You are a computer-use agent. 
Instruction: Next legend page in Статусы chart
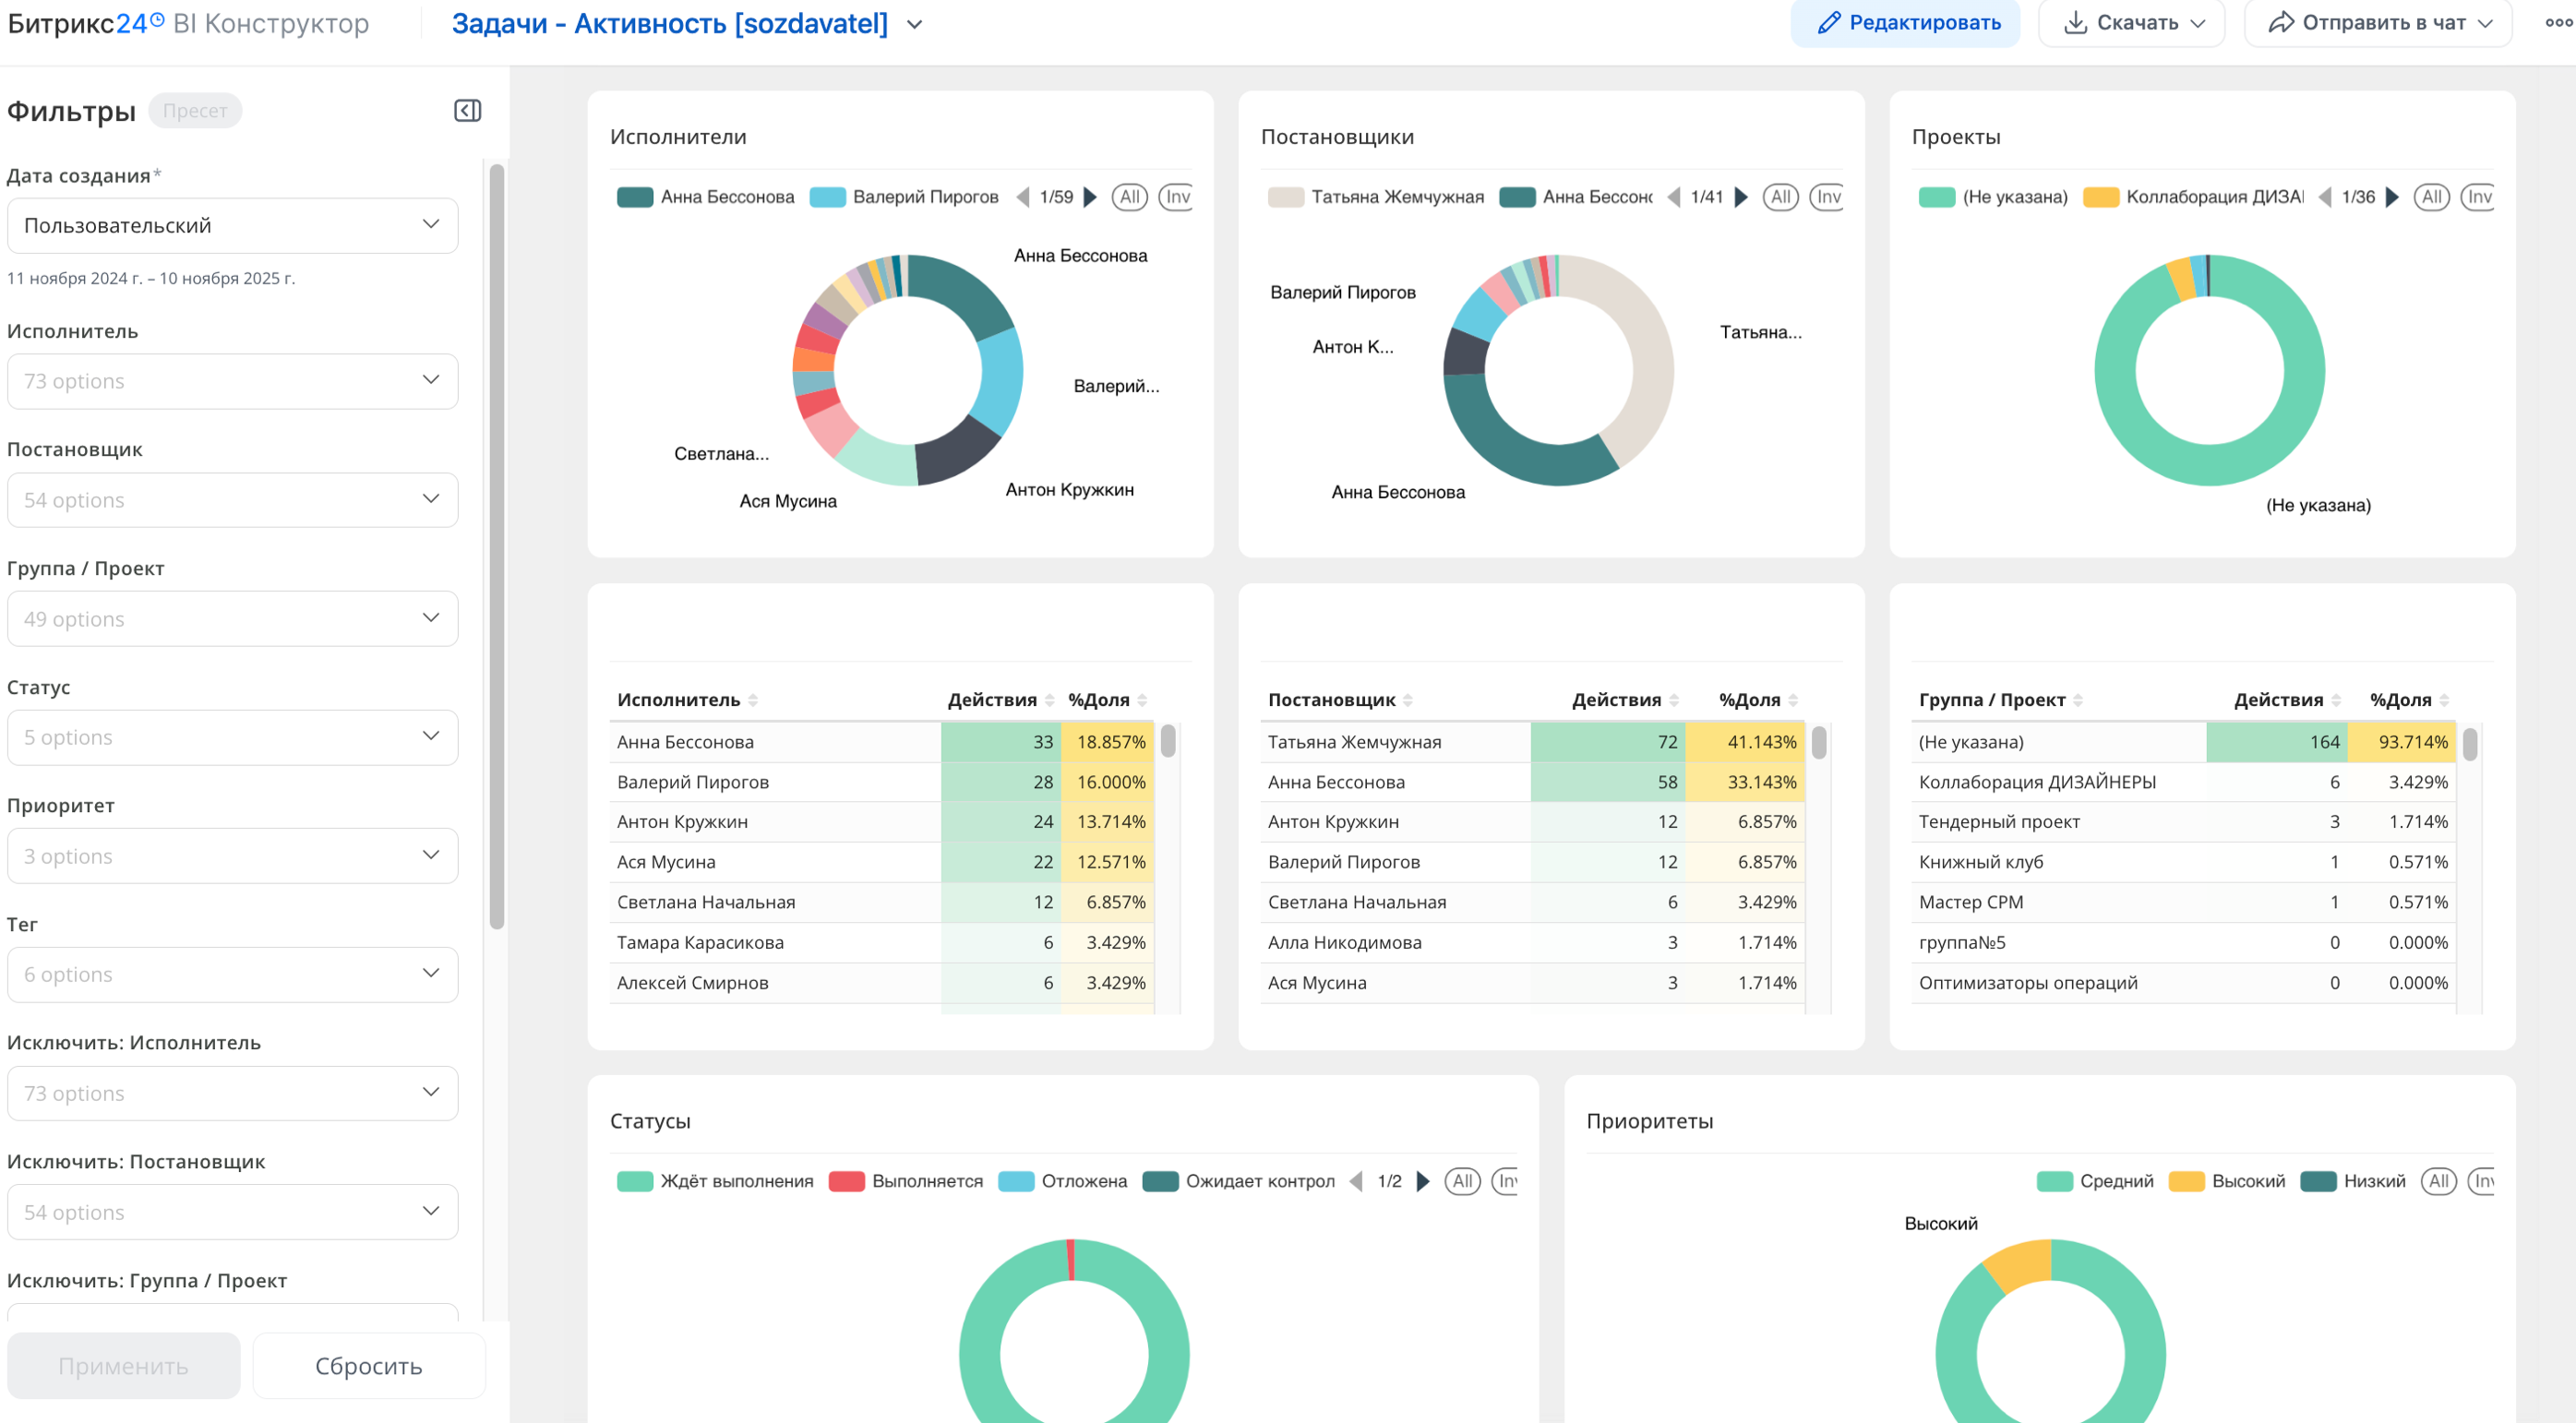click(1423, 1181)
